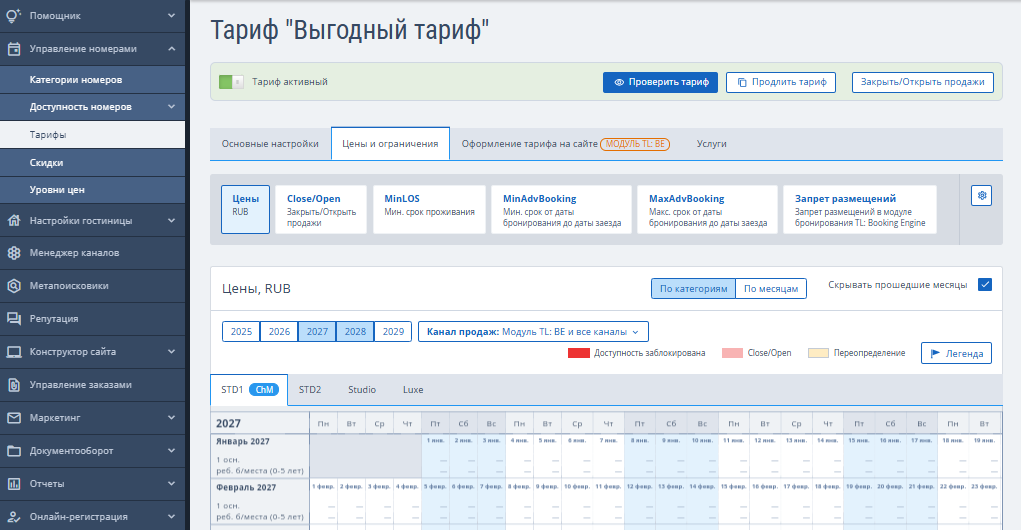Screen dimensions: 1021x530
Task: Click the Reputation chat icon
Action: 14,319
